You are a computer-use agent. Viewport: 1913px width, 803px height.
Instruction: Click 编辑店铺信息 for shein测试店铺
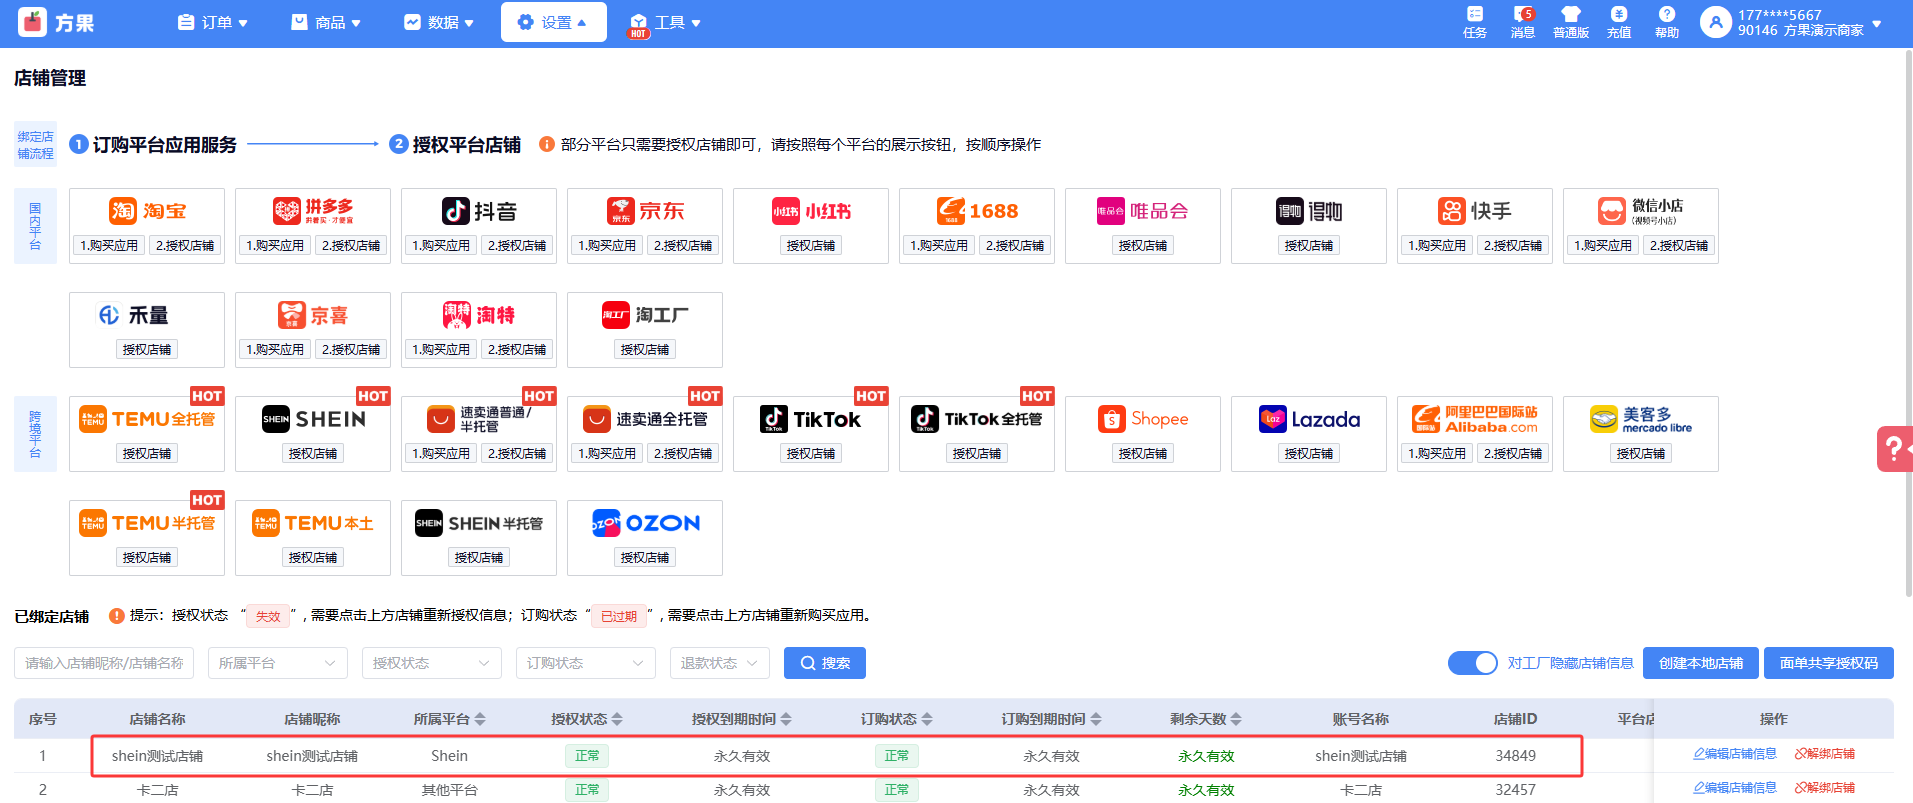tap(1735, 754)
